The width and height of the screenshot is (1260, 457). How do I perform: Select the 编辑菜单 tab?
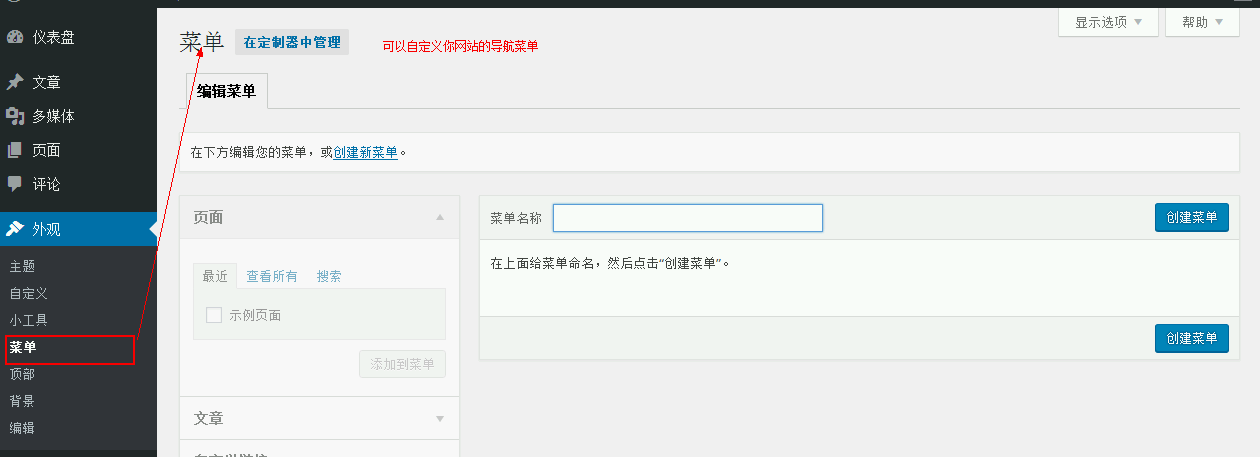pyautogui.click(x=226, y=91)
